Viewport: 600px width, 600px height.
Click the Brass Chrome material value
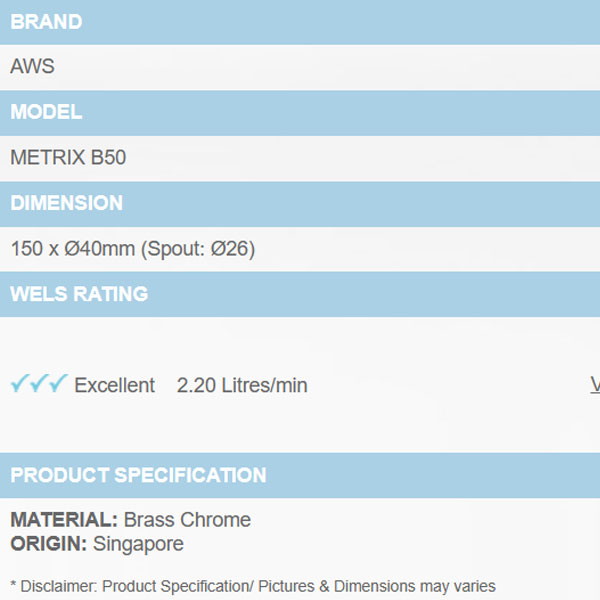click(187, 520)
